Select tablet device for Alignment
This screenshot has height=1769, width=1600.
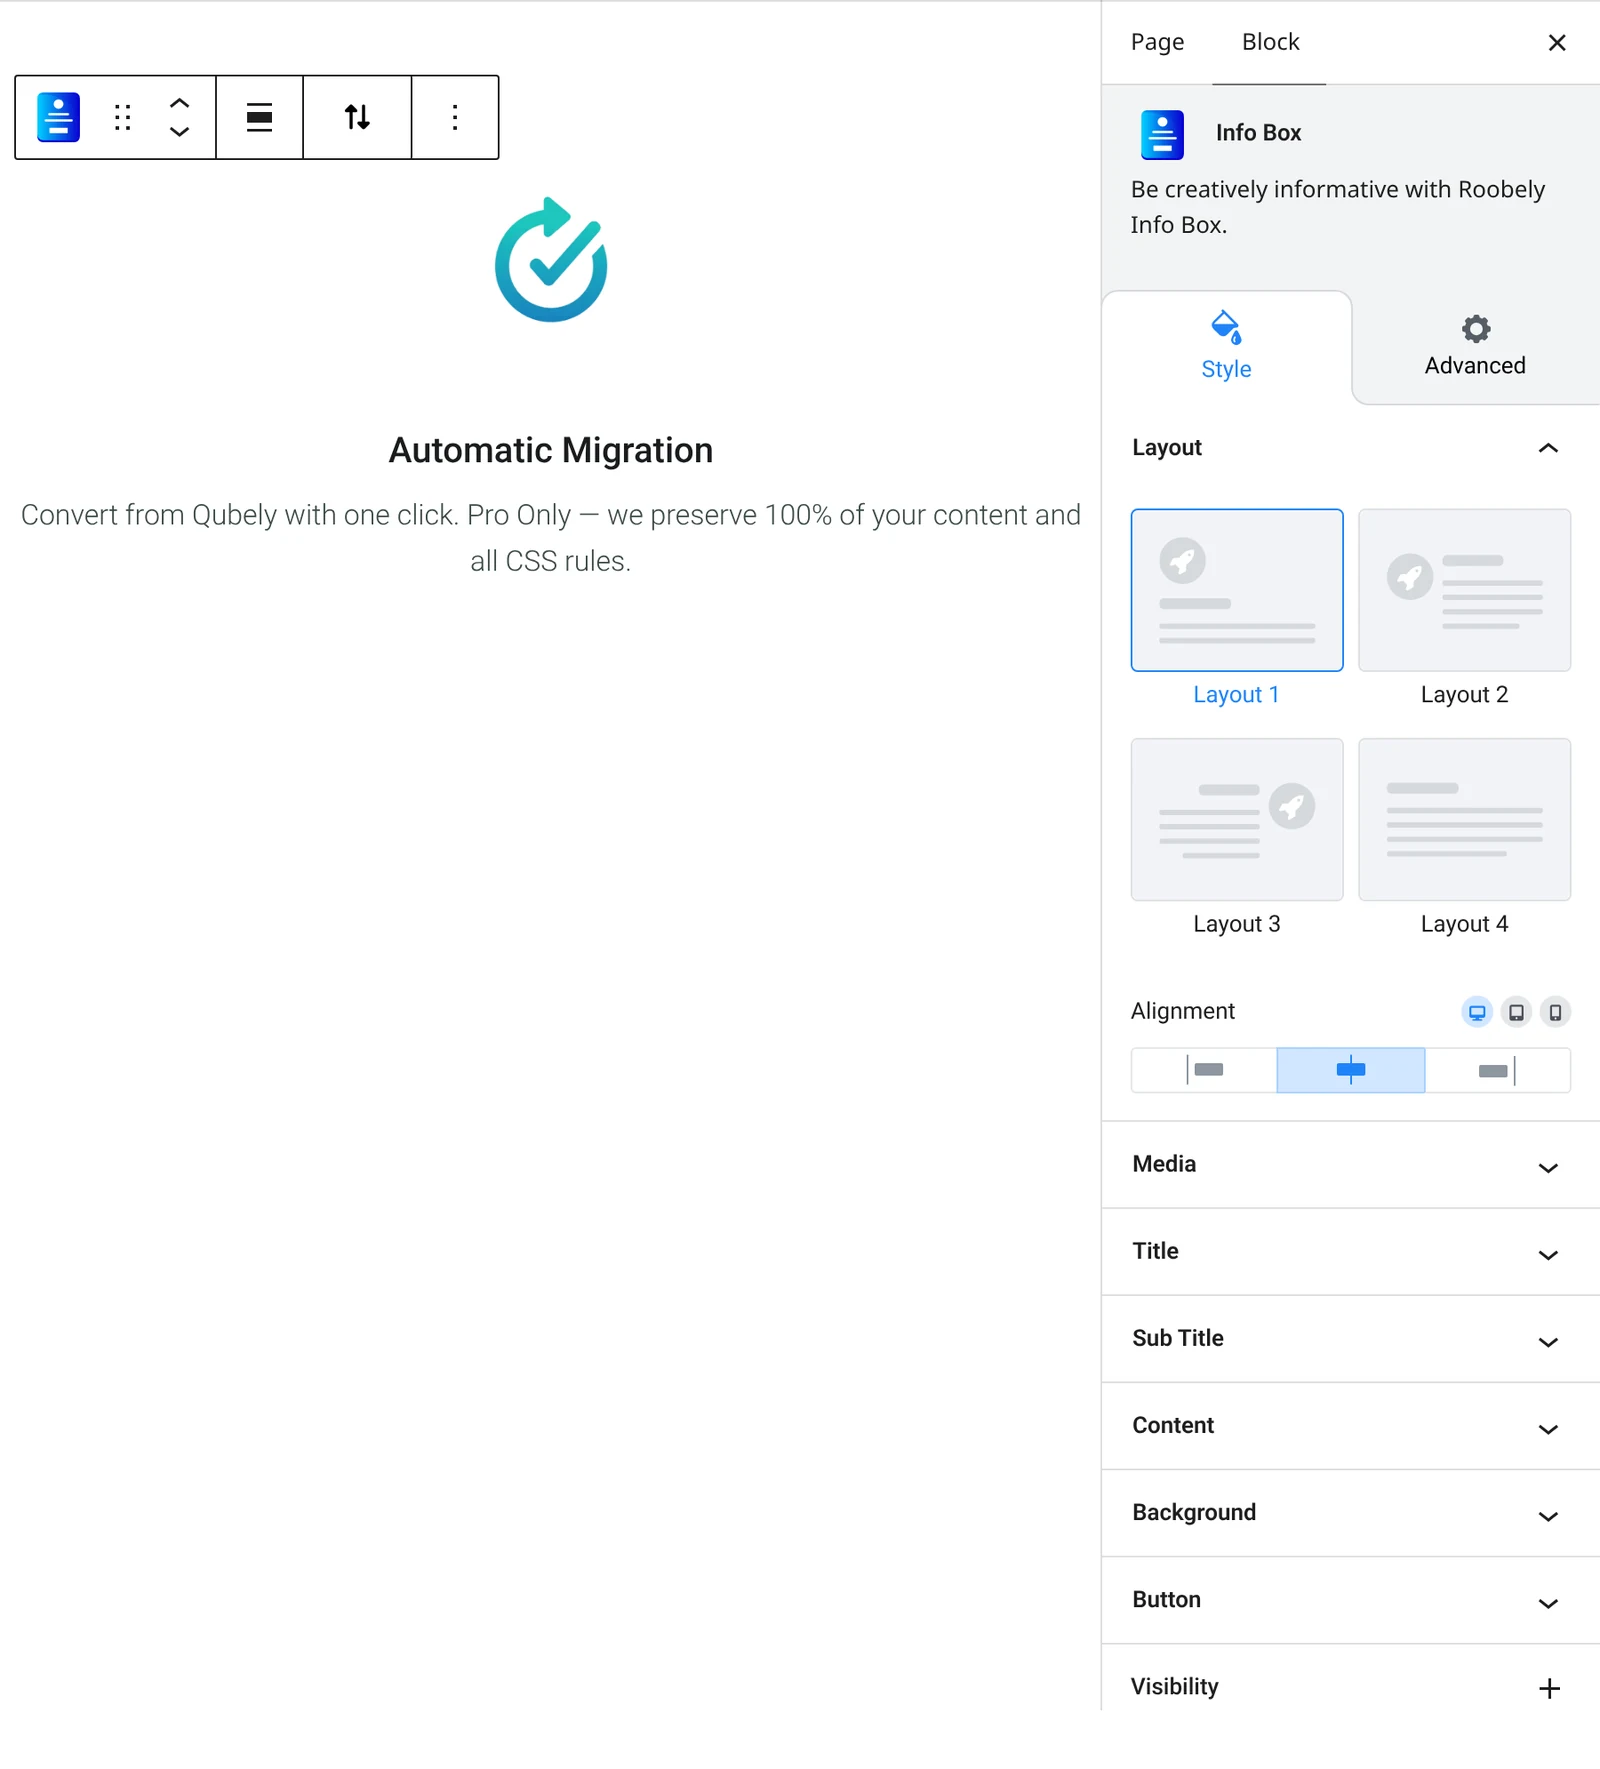1516,1012
